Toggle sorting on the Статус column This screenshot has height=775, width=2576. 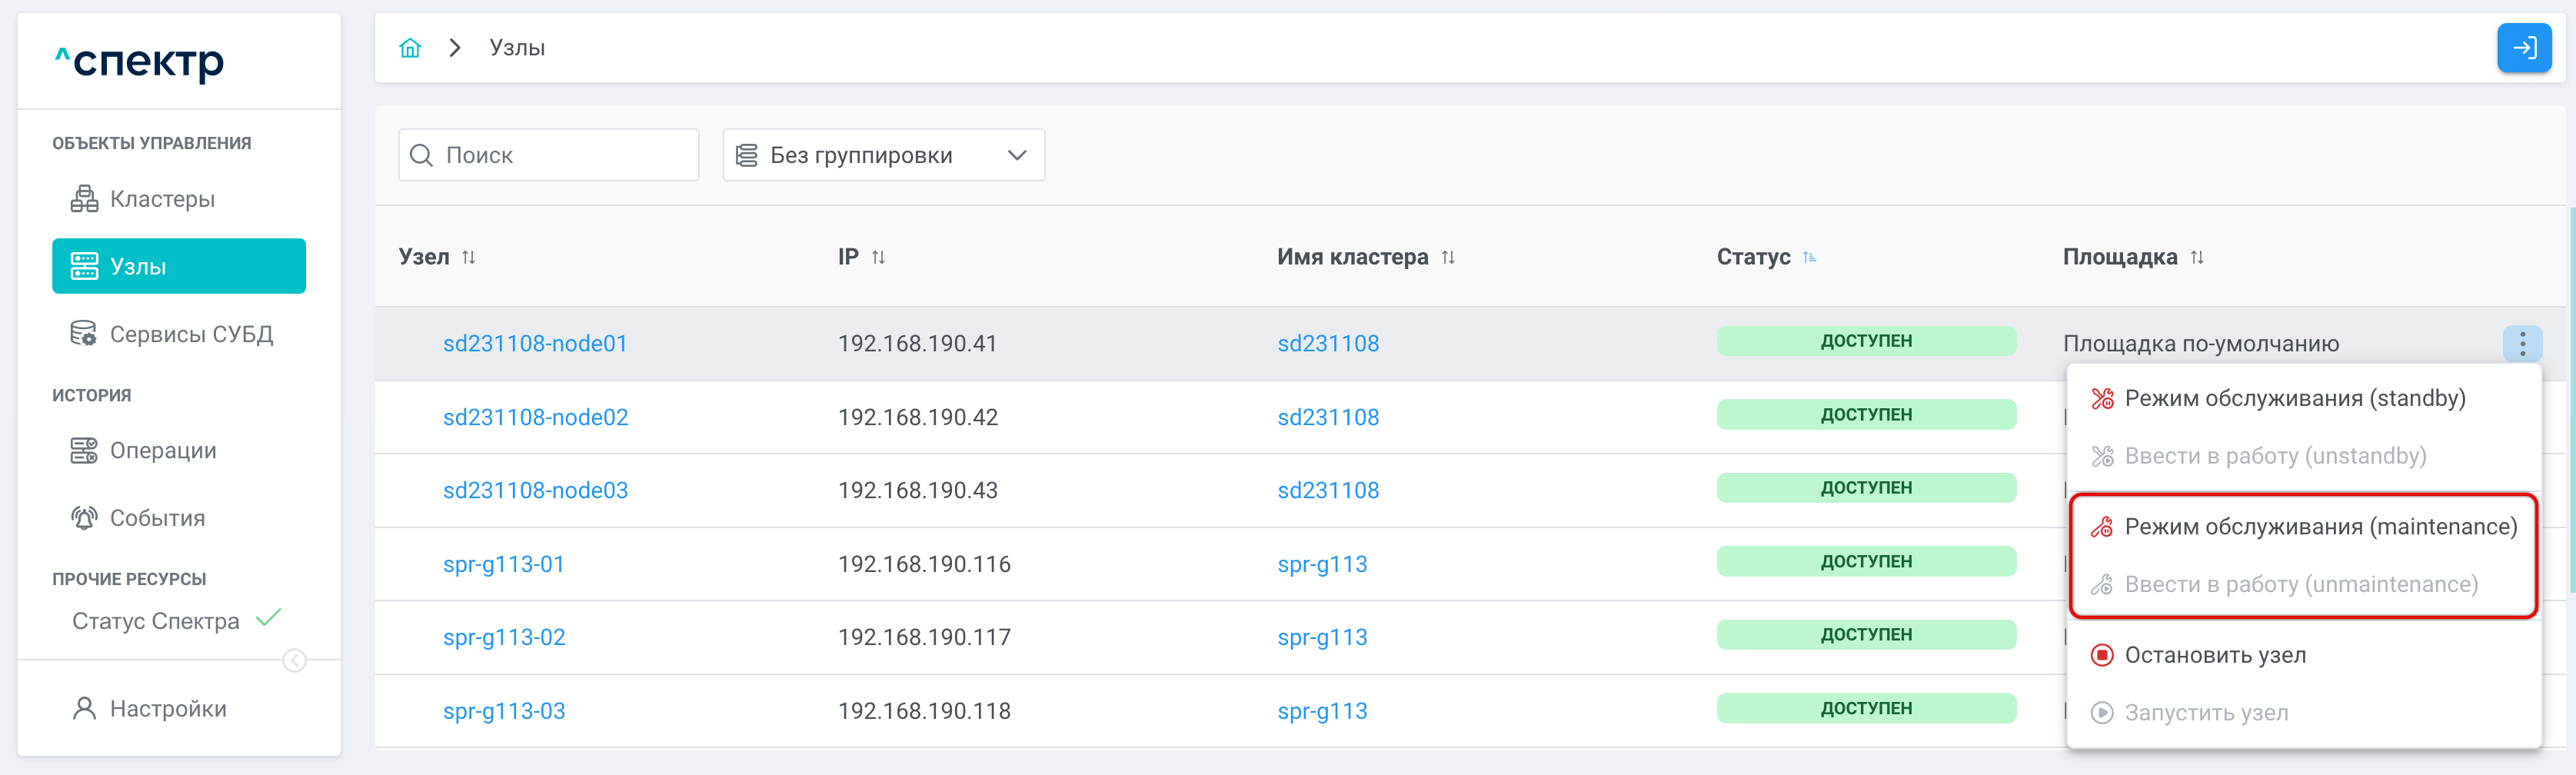(x=1809, y=258)
